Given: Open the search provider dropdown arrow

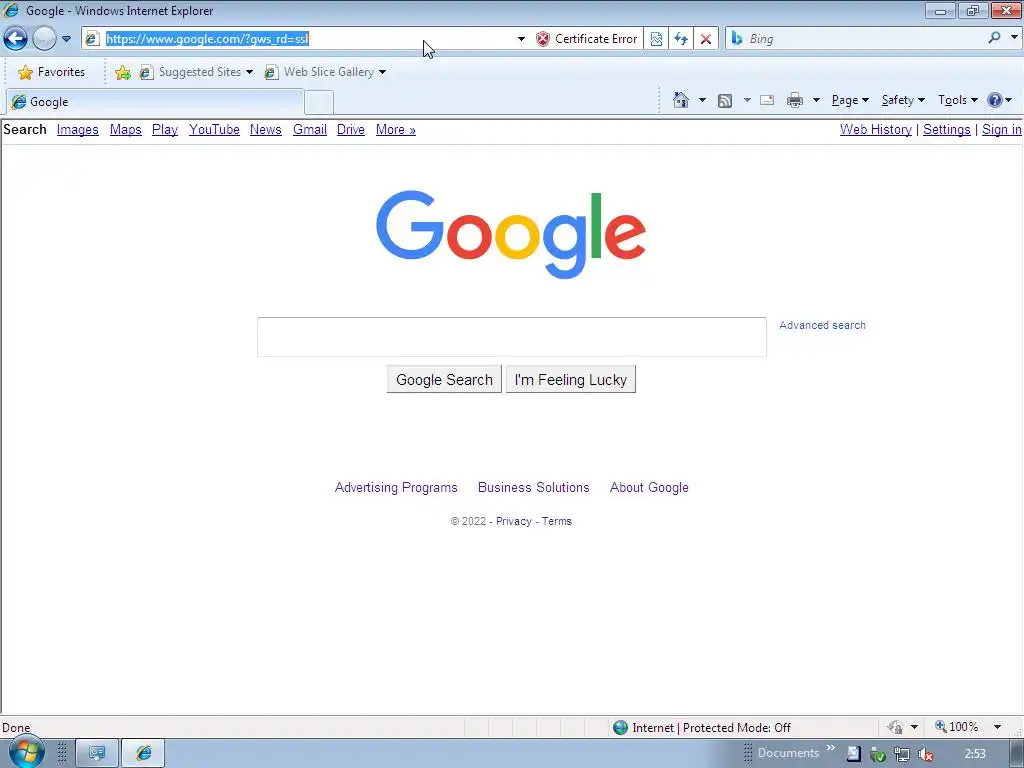Looking at the screenshot, I should click(1014, 38).
